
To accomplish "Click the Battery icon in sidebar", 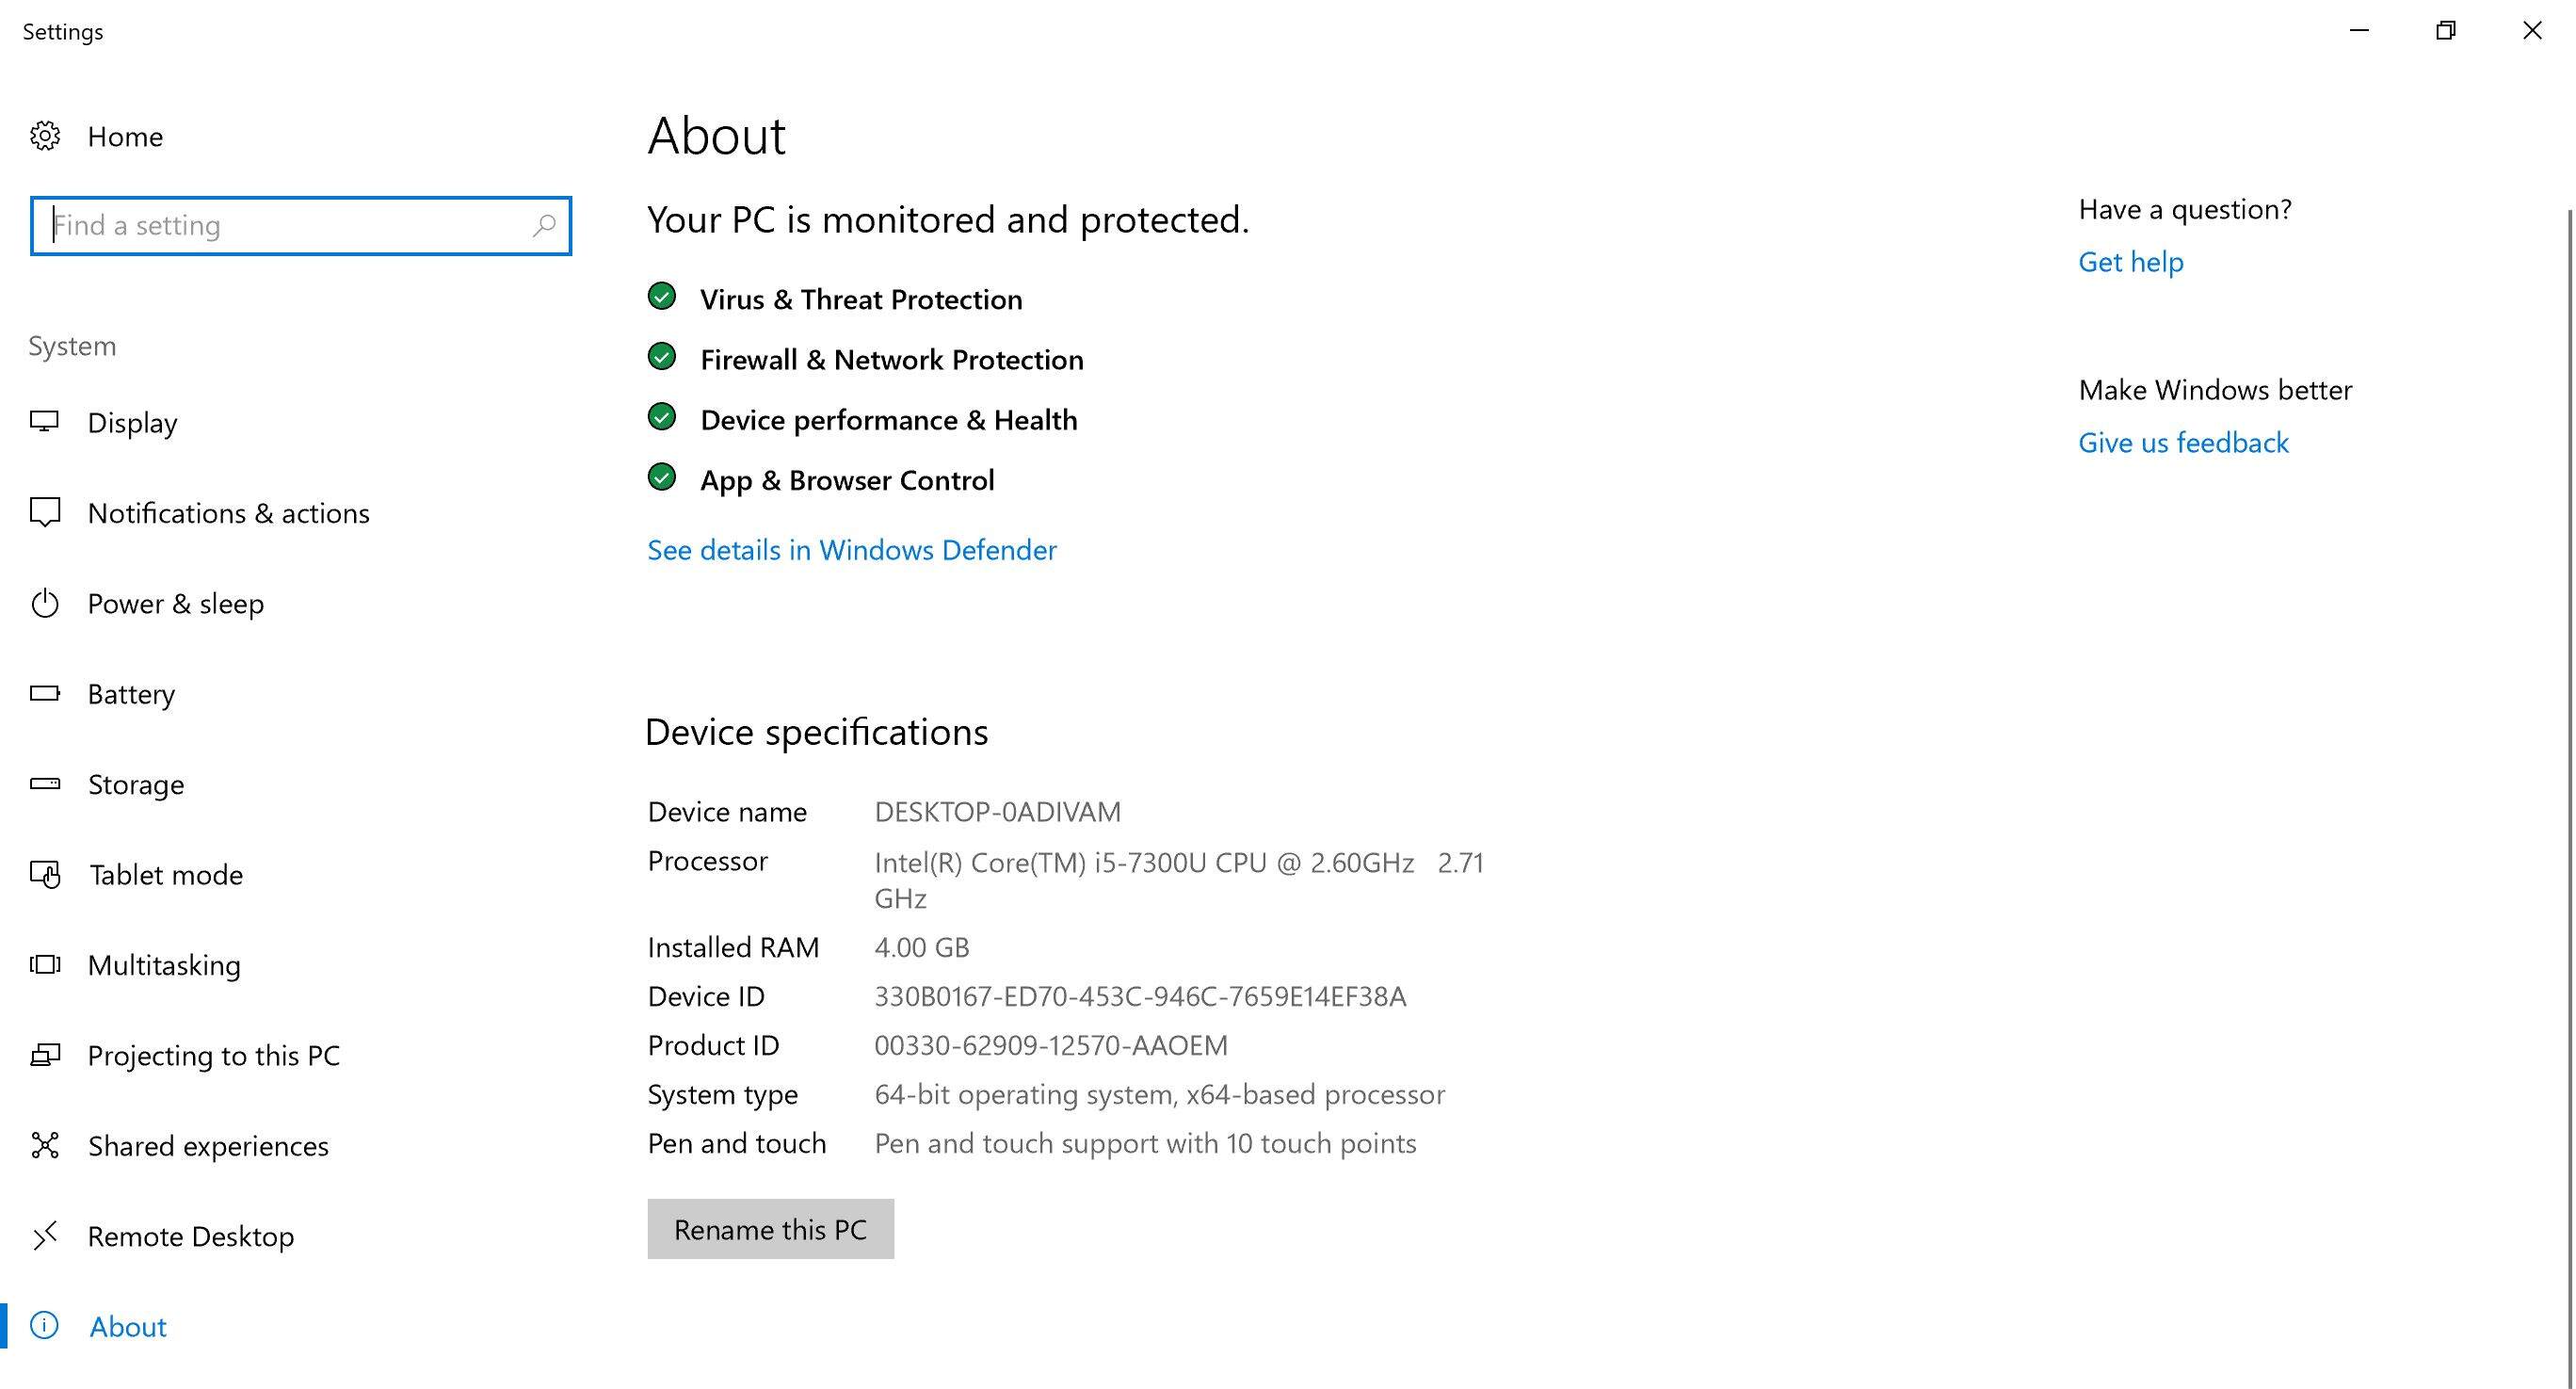I will [x=45, y=693].
